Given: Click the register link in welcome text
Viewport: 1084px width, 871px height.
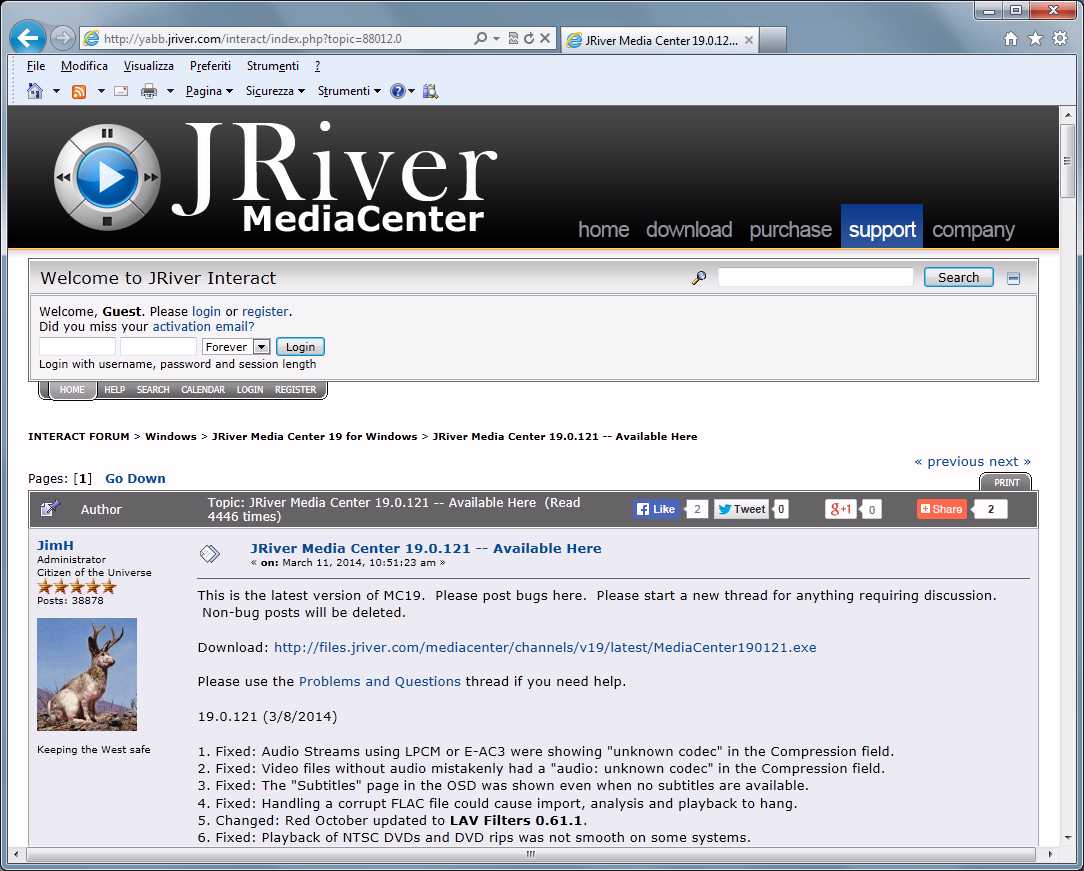Looking at the screenshot, I should click(x=265, y=312).
